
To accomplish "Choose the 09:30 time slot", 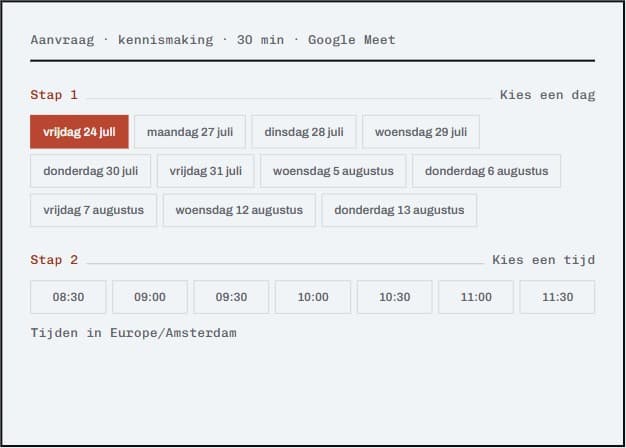I will tap(231, 297).
